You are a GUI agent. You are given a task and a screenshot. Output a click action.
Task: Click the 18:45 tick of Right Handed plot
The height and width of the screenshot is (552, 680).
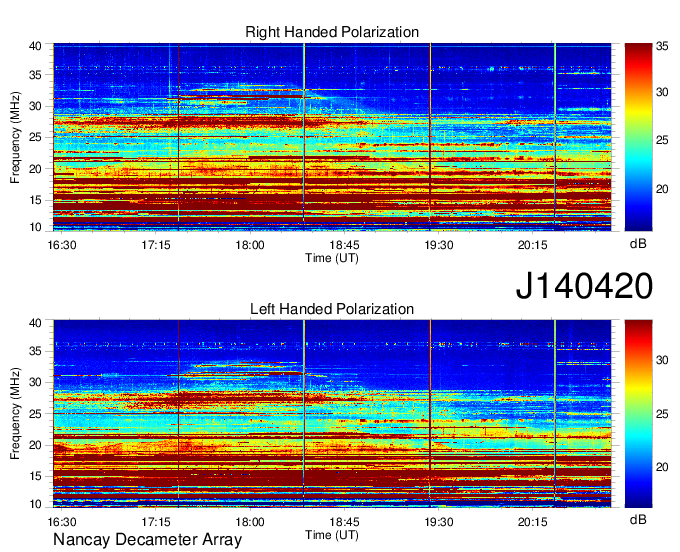tap(344, 245)
